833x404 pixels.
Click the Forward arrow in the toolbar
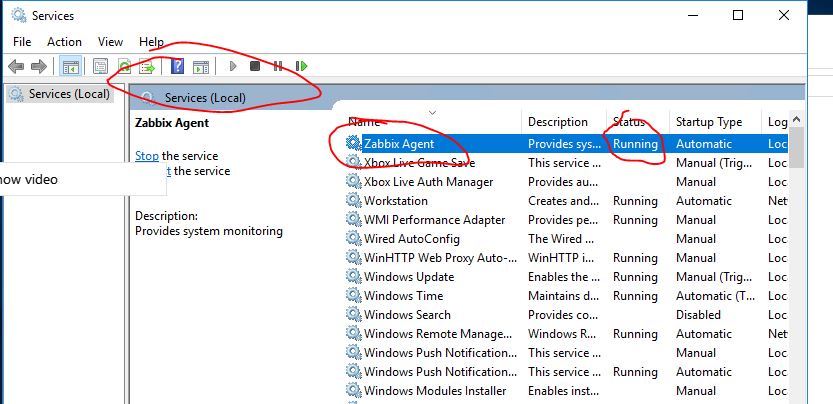pyautogui.click(x=38, y=67)
